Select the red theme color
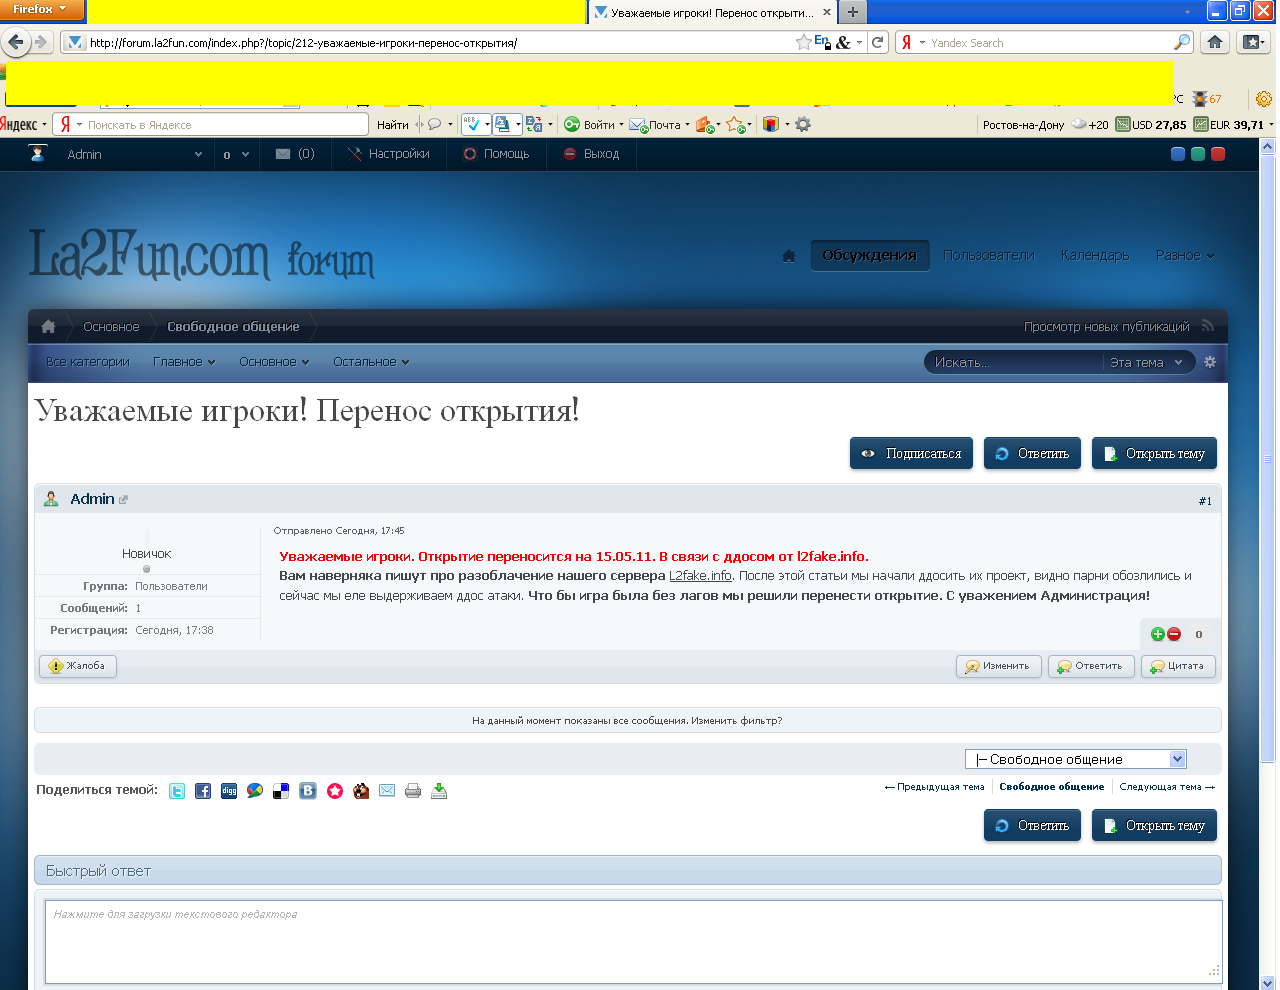This screenshot has width=1280, height=990. pos(1218,154)
